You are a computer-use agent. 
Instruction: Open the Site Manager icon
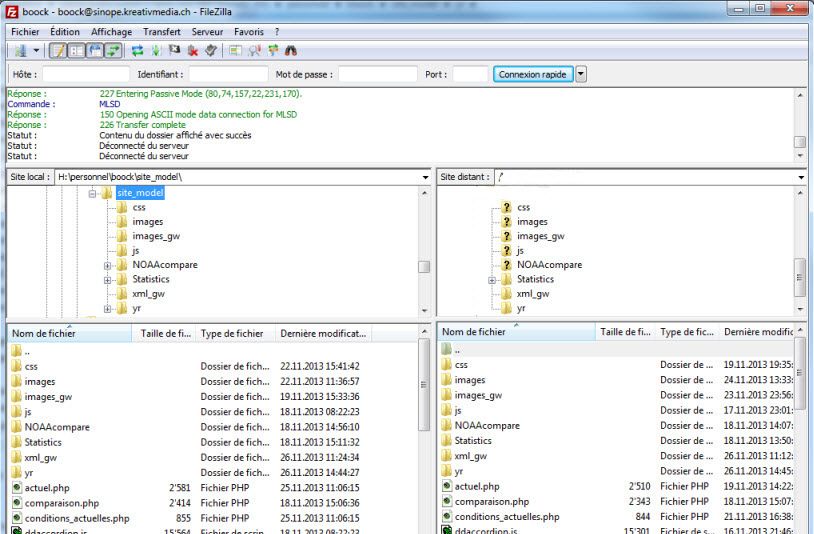click(x=19, y=50)
